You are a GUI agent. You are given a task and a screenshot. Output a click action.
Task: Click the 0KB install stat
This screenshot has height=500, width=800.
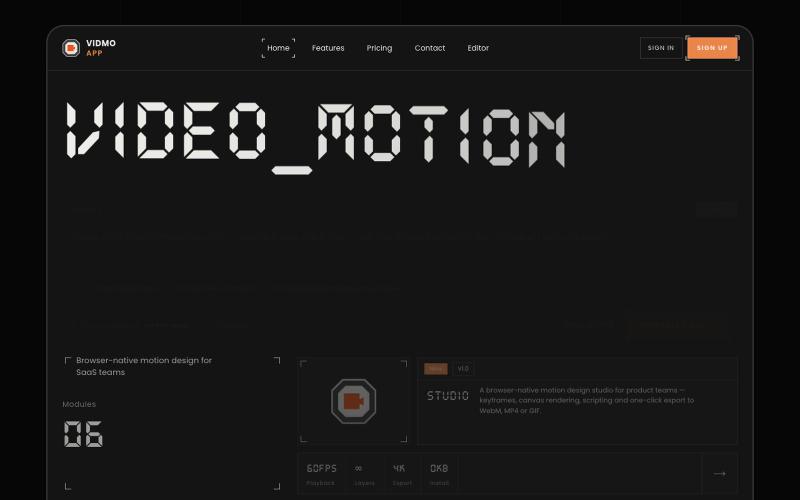[439, 474]
